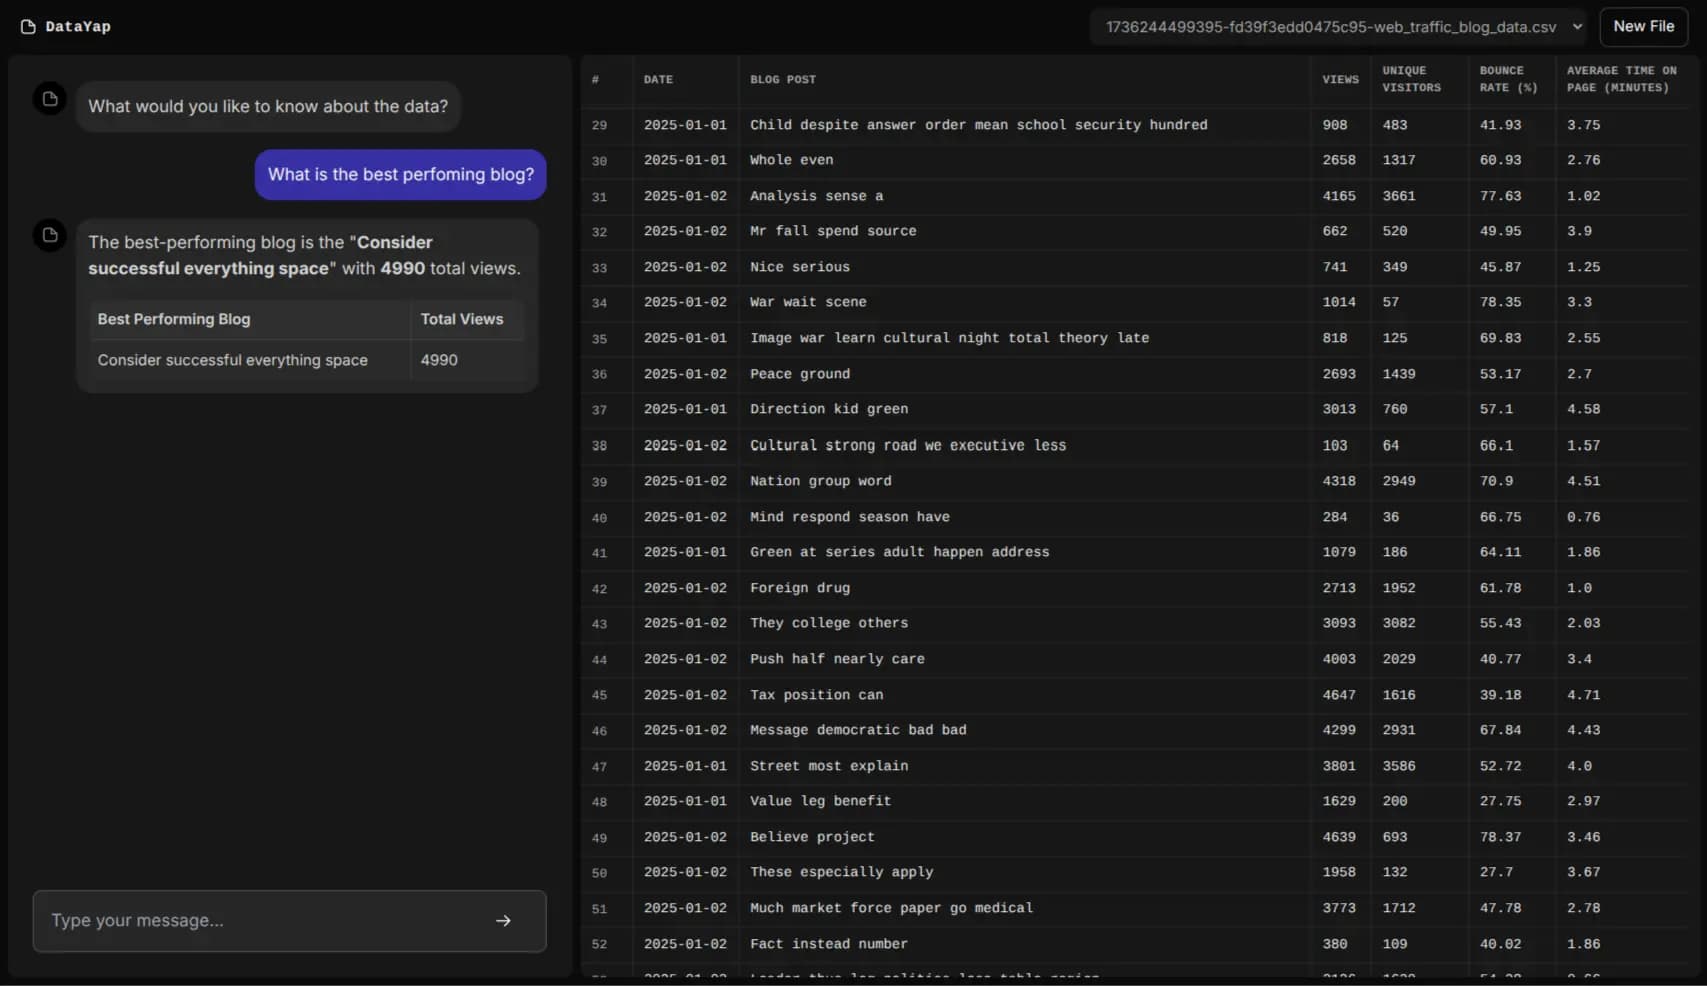1707x986 pixels.
Task: Click the Unique Visitors column header
Action: click(x=1411, y=80)
